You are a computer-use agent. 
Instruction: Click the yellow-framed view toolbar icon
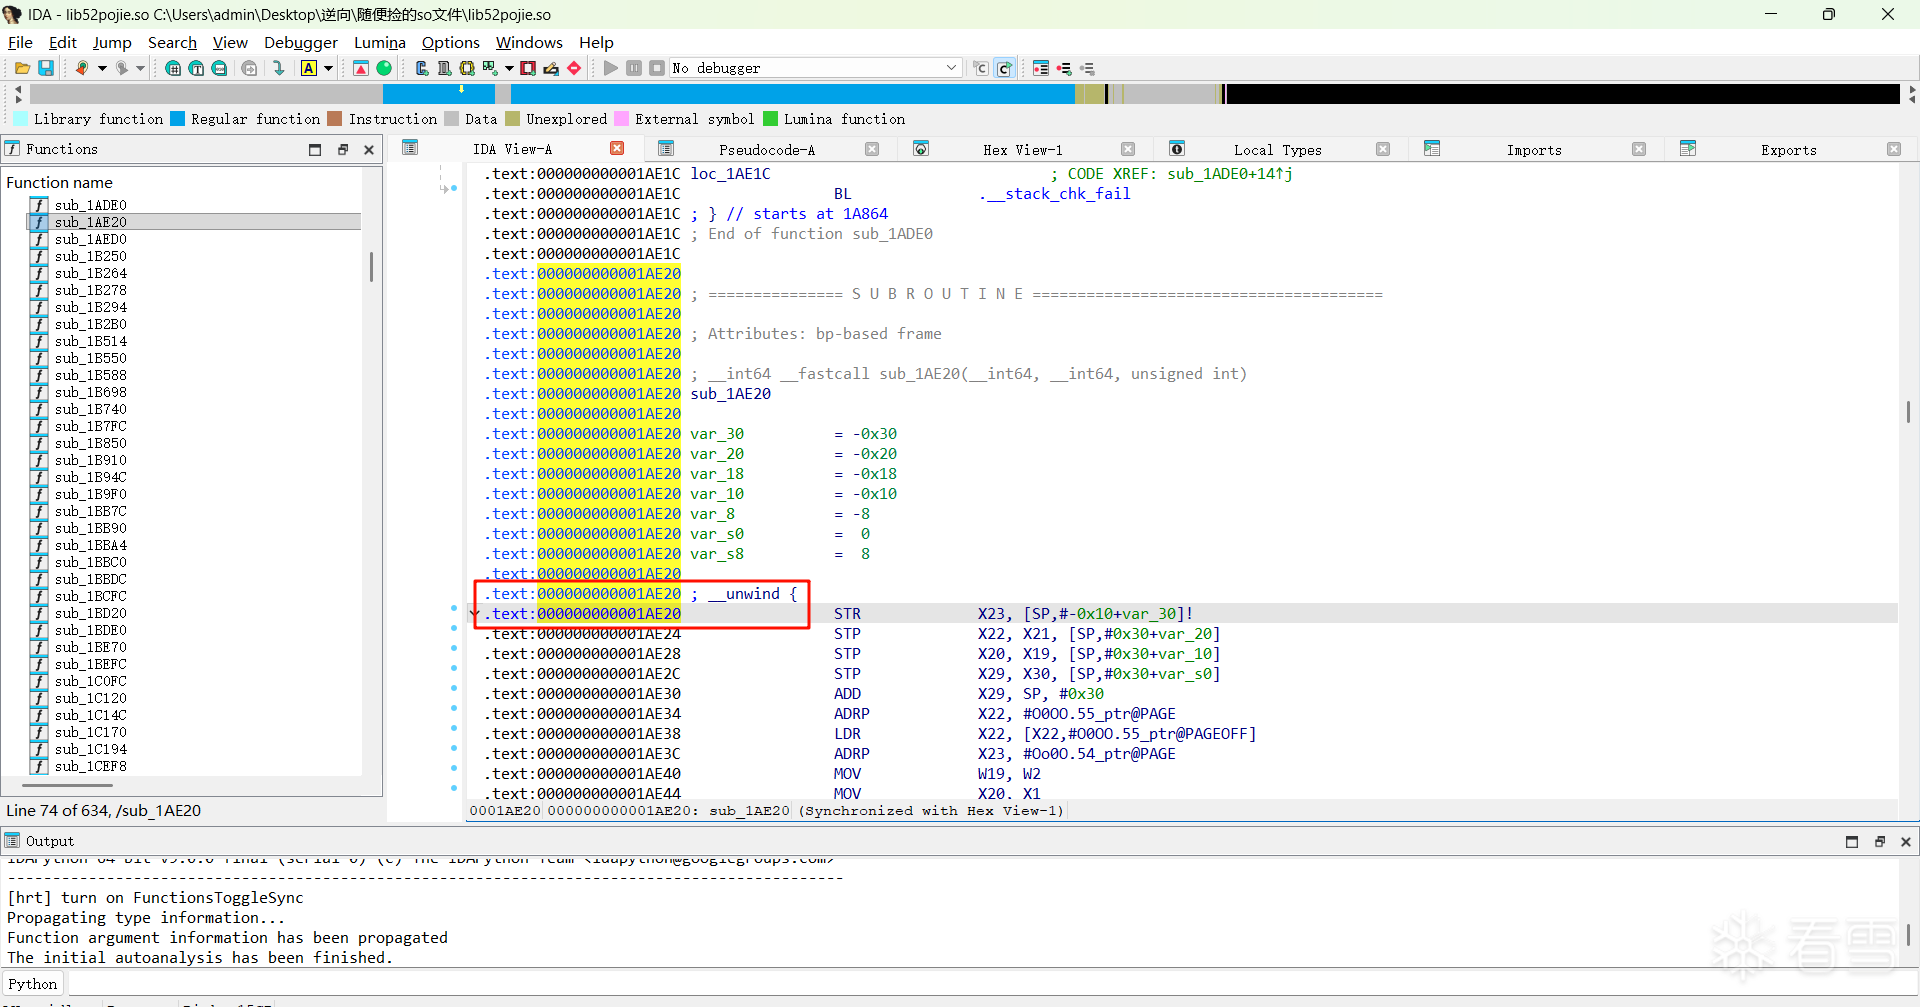coord(467,68)
